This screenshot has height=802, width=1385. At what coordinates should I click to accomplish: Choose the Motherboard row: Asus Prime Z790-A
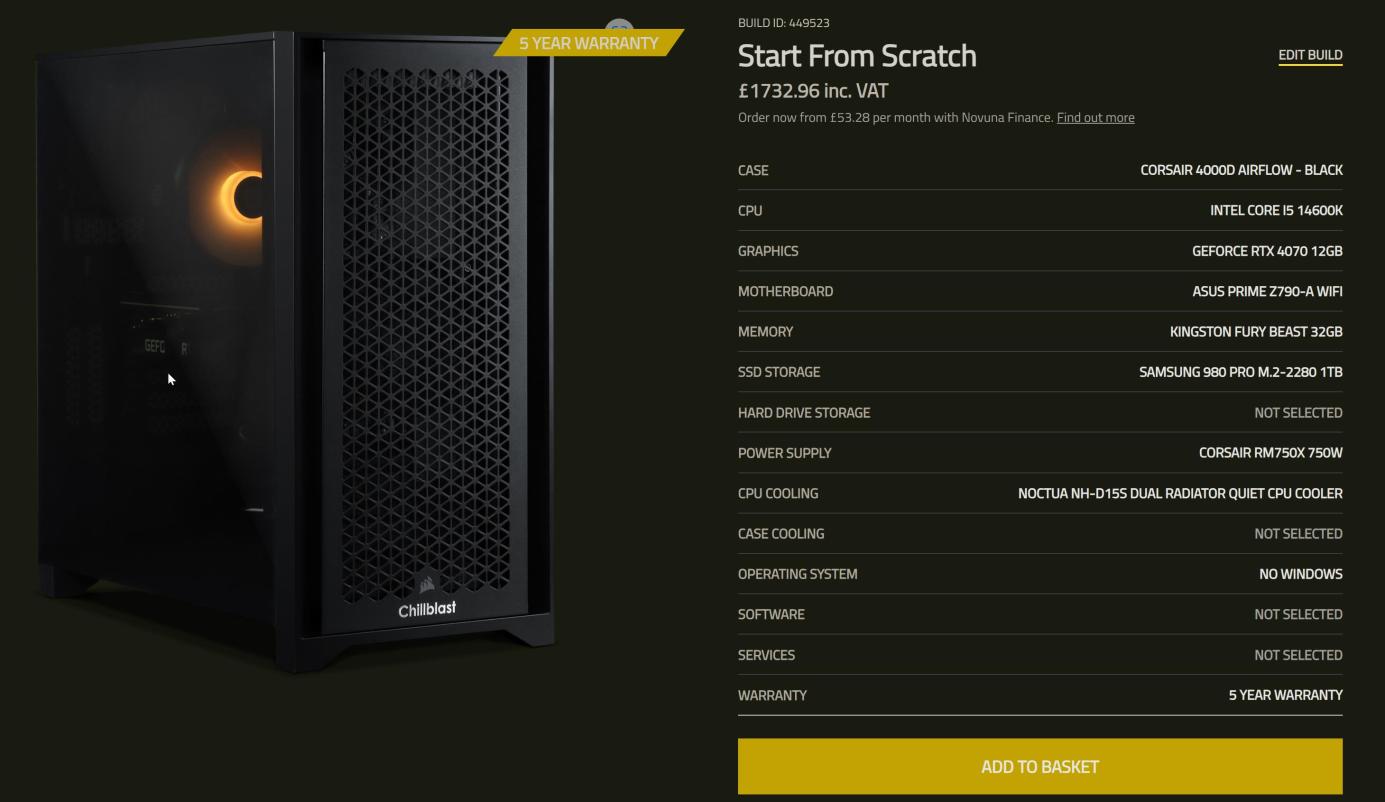[x=1040, y=292]
